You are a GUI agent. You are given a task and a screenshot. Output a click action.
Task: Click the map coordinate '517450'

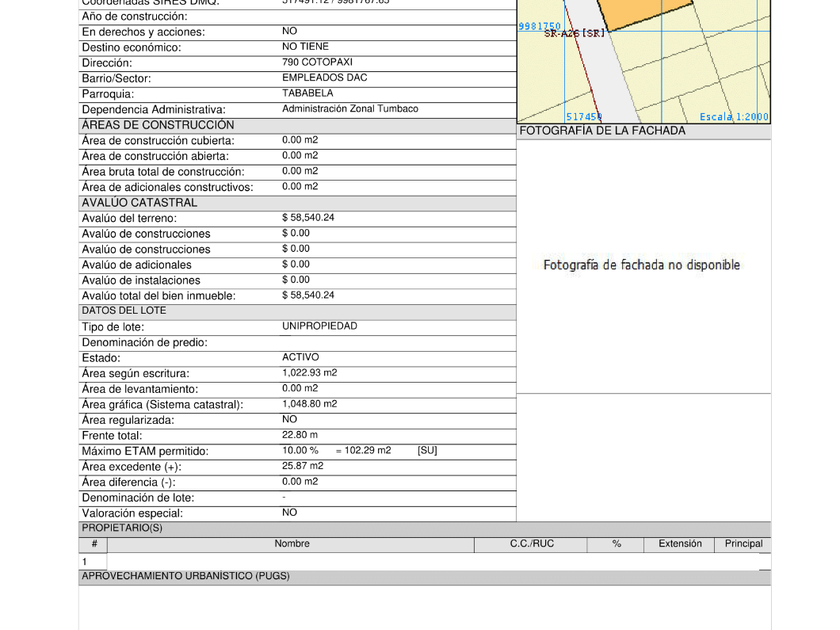(584, 117)
